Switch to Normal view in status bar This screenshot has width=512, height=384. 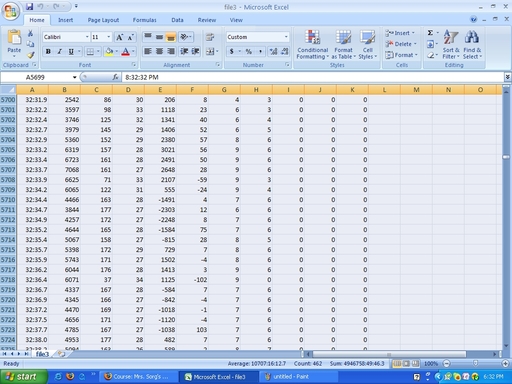[x=397, y=364]
